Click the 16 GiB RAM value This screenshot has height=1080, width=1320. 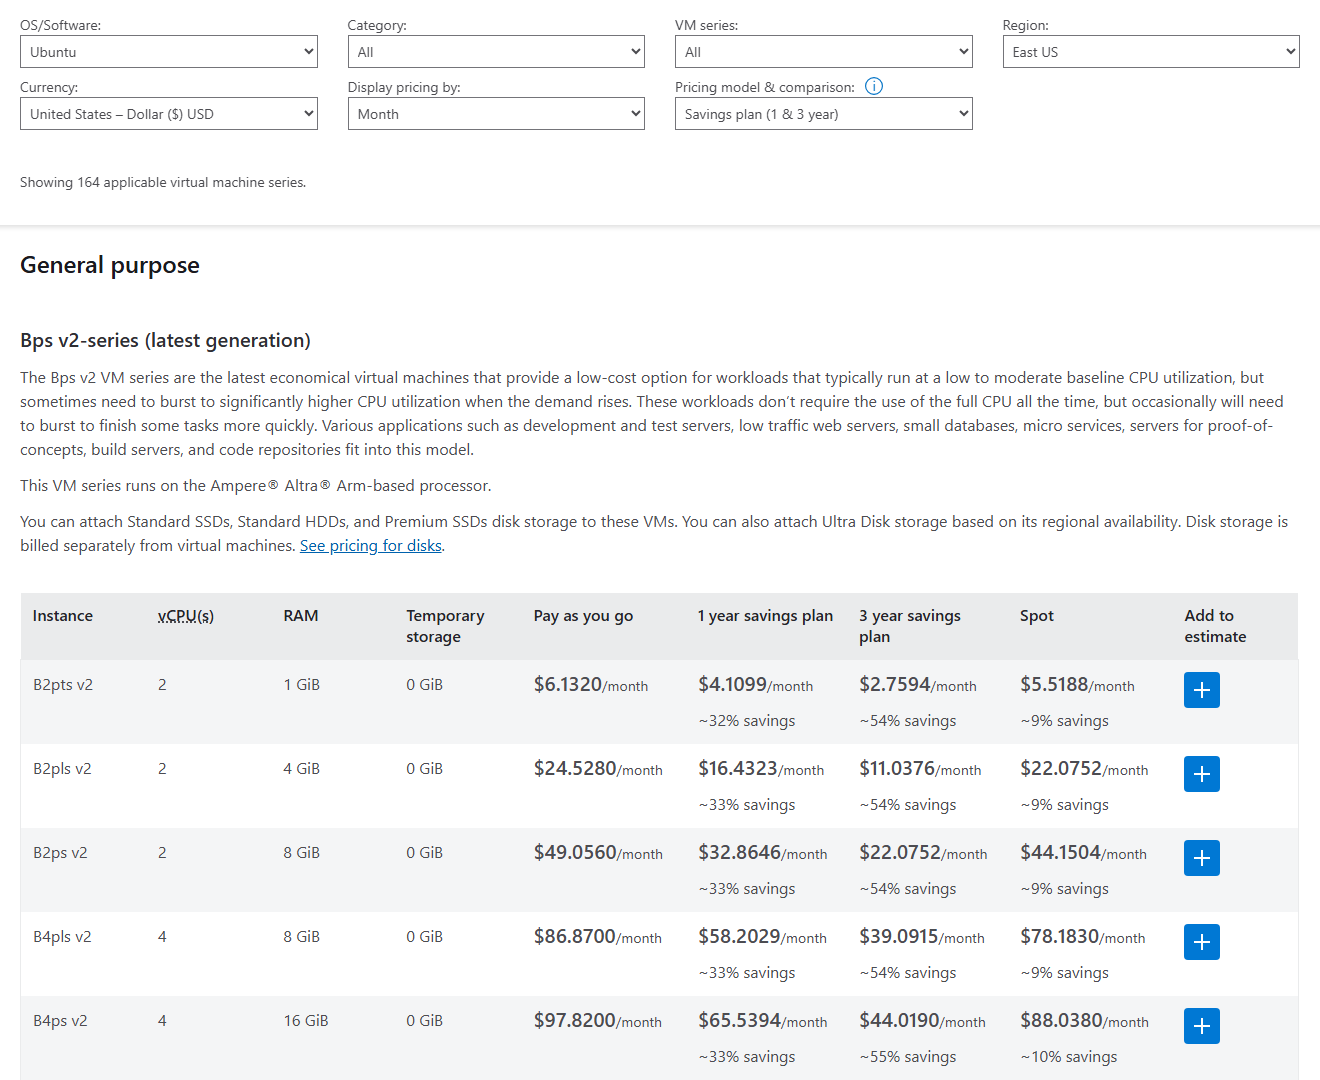click(x=306, y=1021)
